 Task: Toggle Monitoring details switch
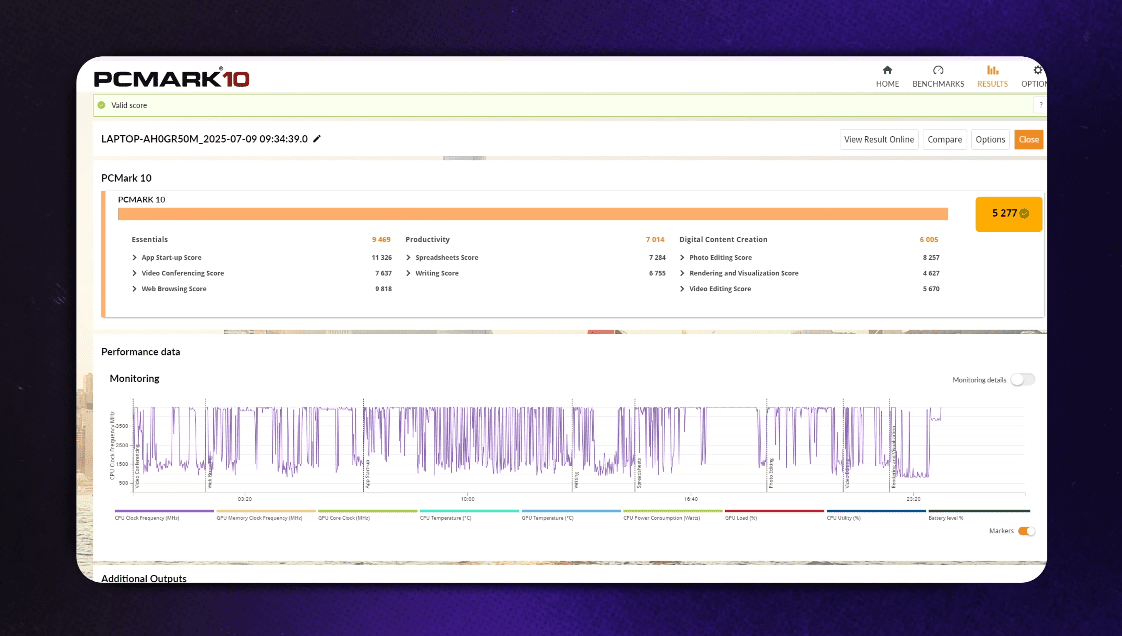click(x=1023, y=379)
